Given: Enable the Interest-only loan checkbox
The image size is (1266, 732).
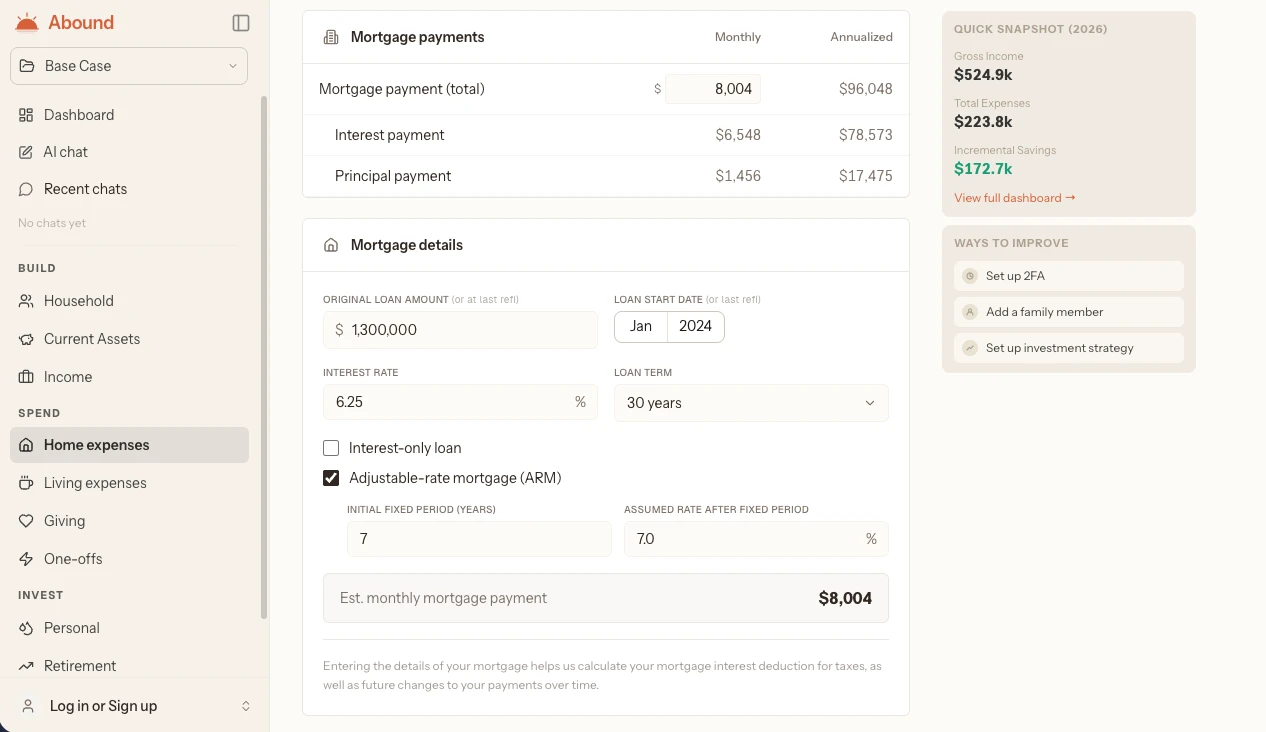Looking at the screenshot, I should point(331,448).
